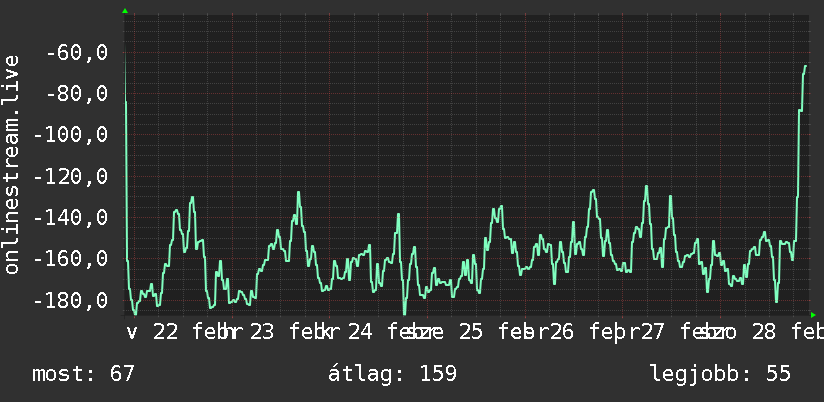Click the -100,0 y-axis label
Viewport: 824px width, 402px height.
coord(71,135)
